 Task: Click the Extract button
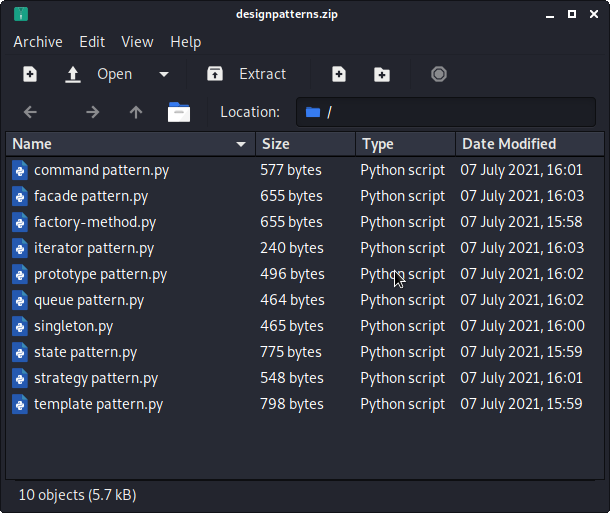coord(246,74)
